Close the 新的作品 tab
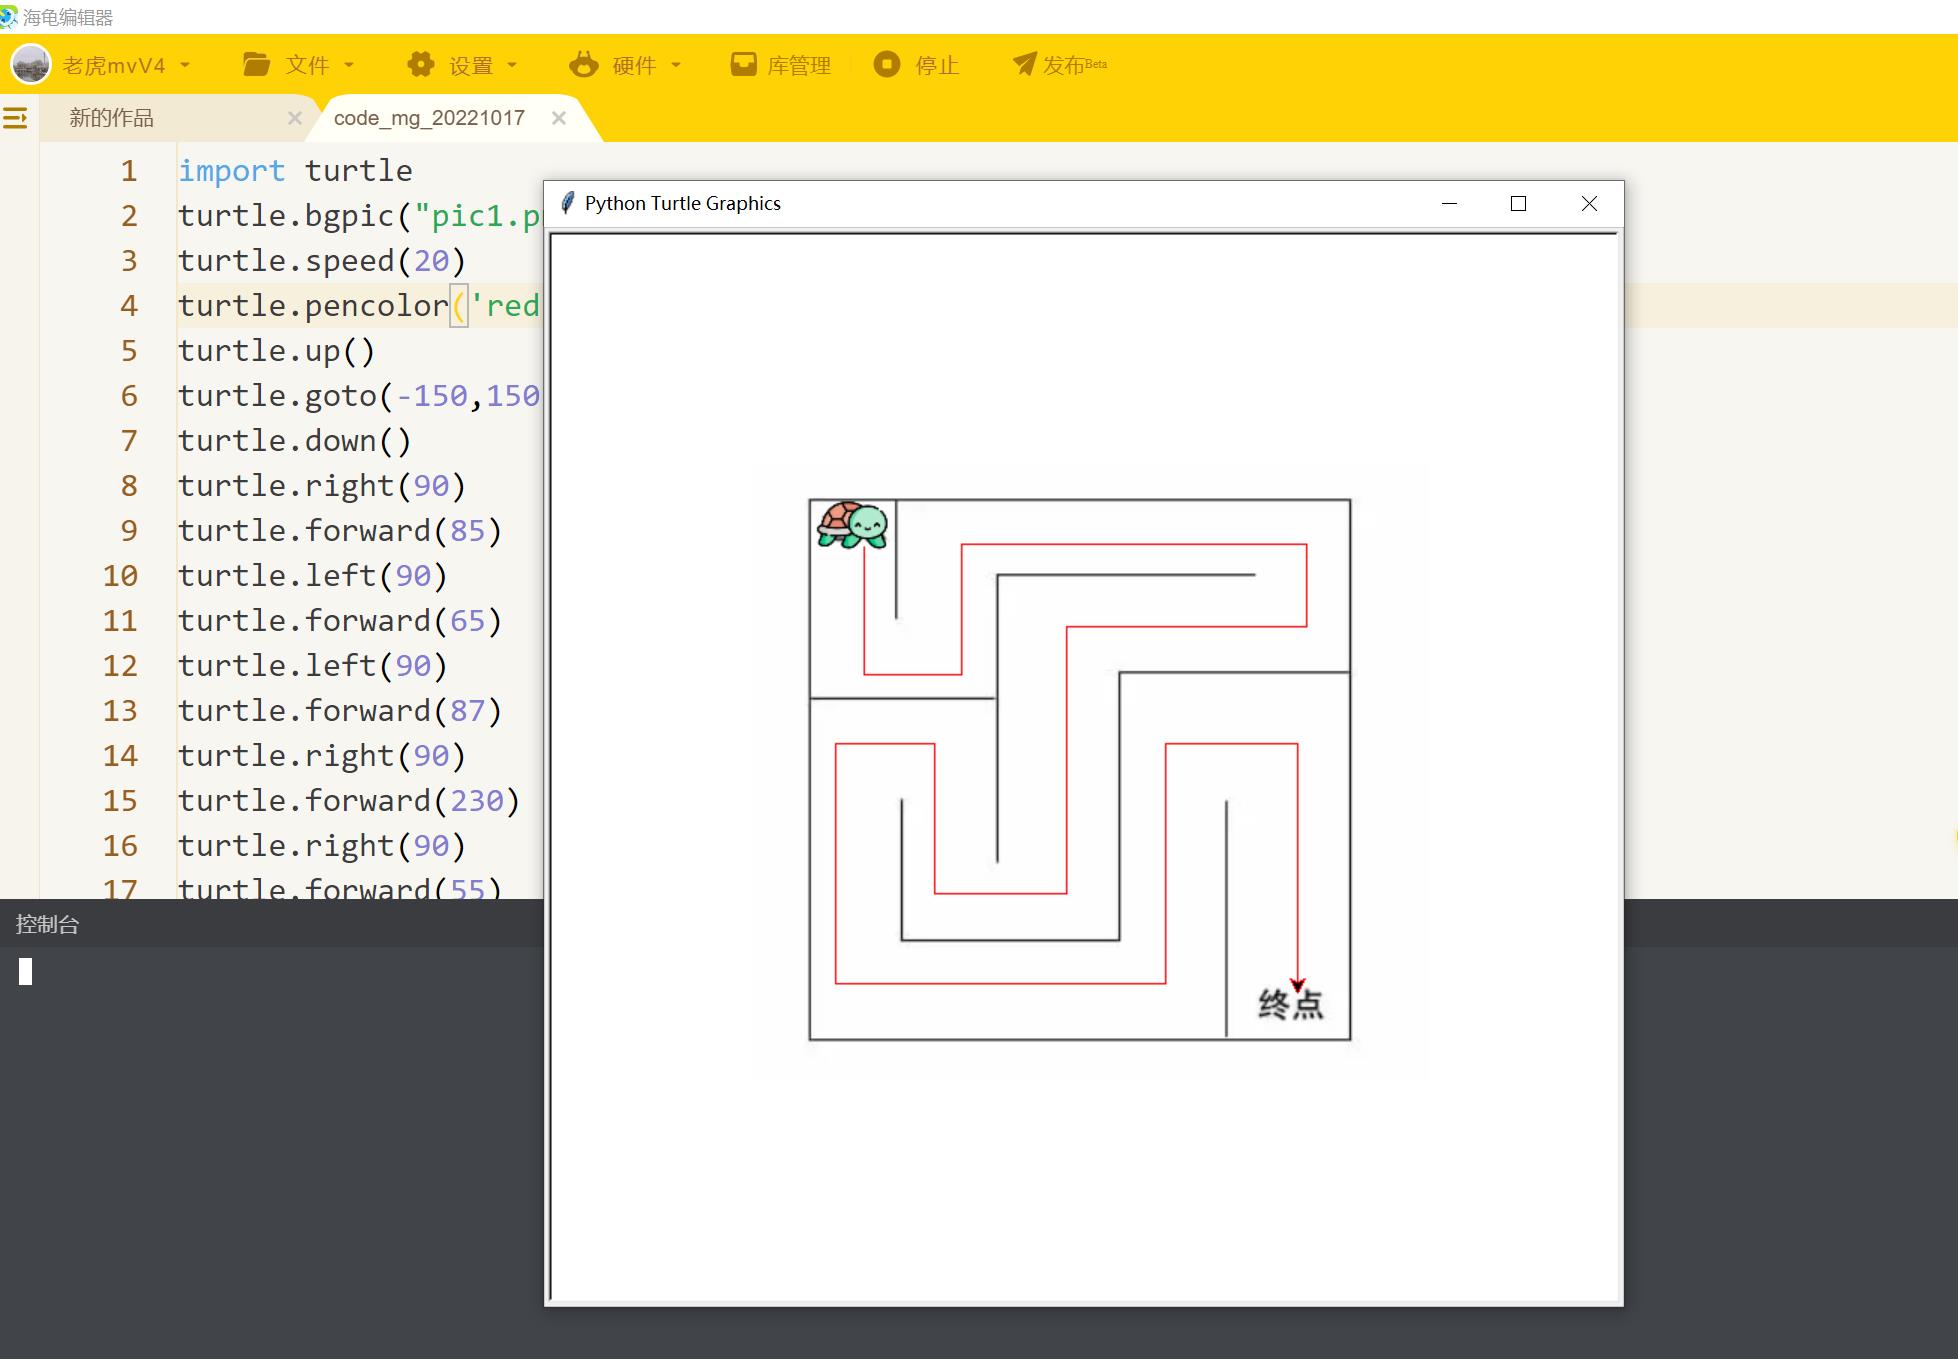 pyautogui.click(x=295, y=118)
